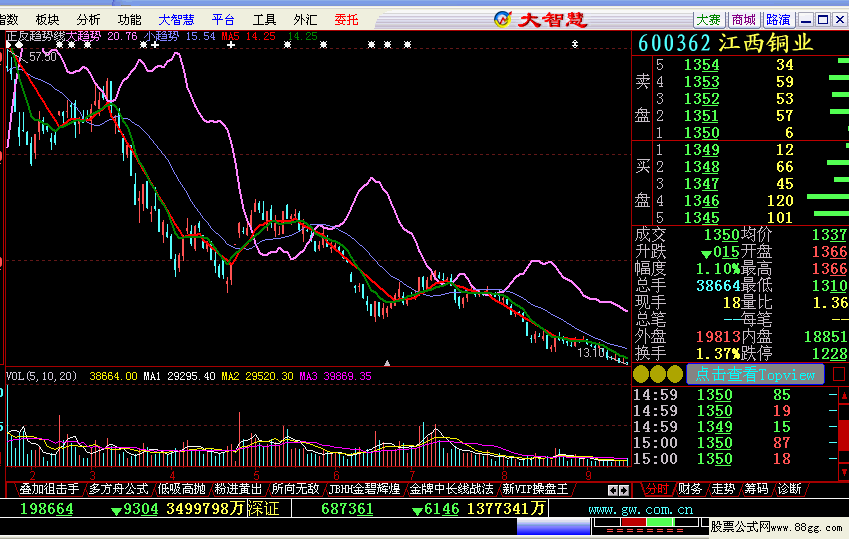
Task: Click the 路演 button
Action: pos(778,20)
